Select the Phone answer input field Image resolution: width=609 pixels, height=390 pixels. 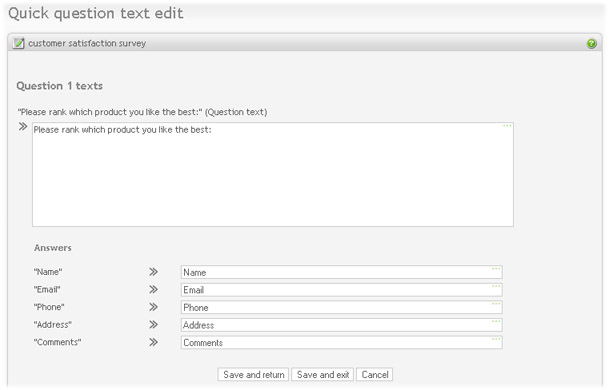[342, 307]
